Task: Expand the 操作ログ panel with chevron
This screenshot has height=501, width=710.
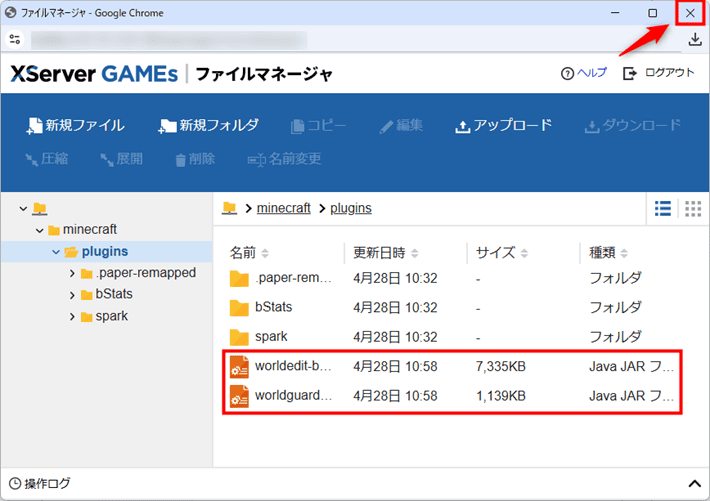Action: (694, 484)
